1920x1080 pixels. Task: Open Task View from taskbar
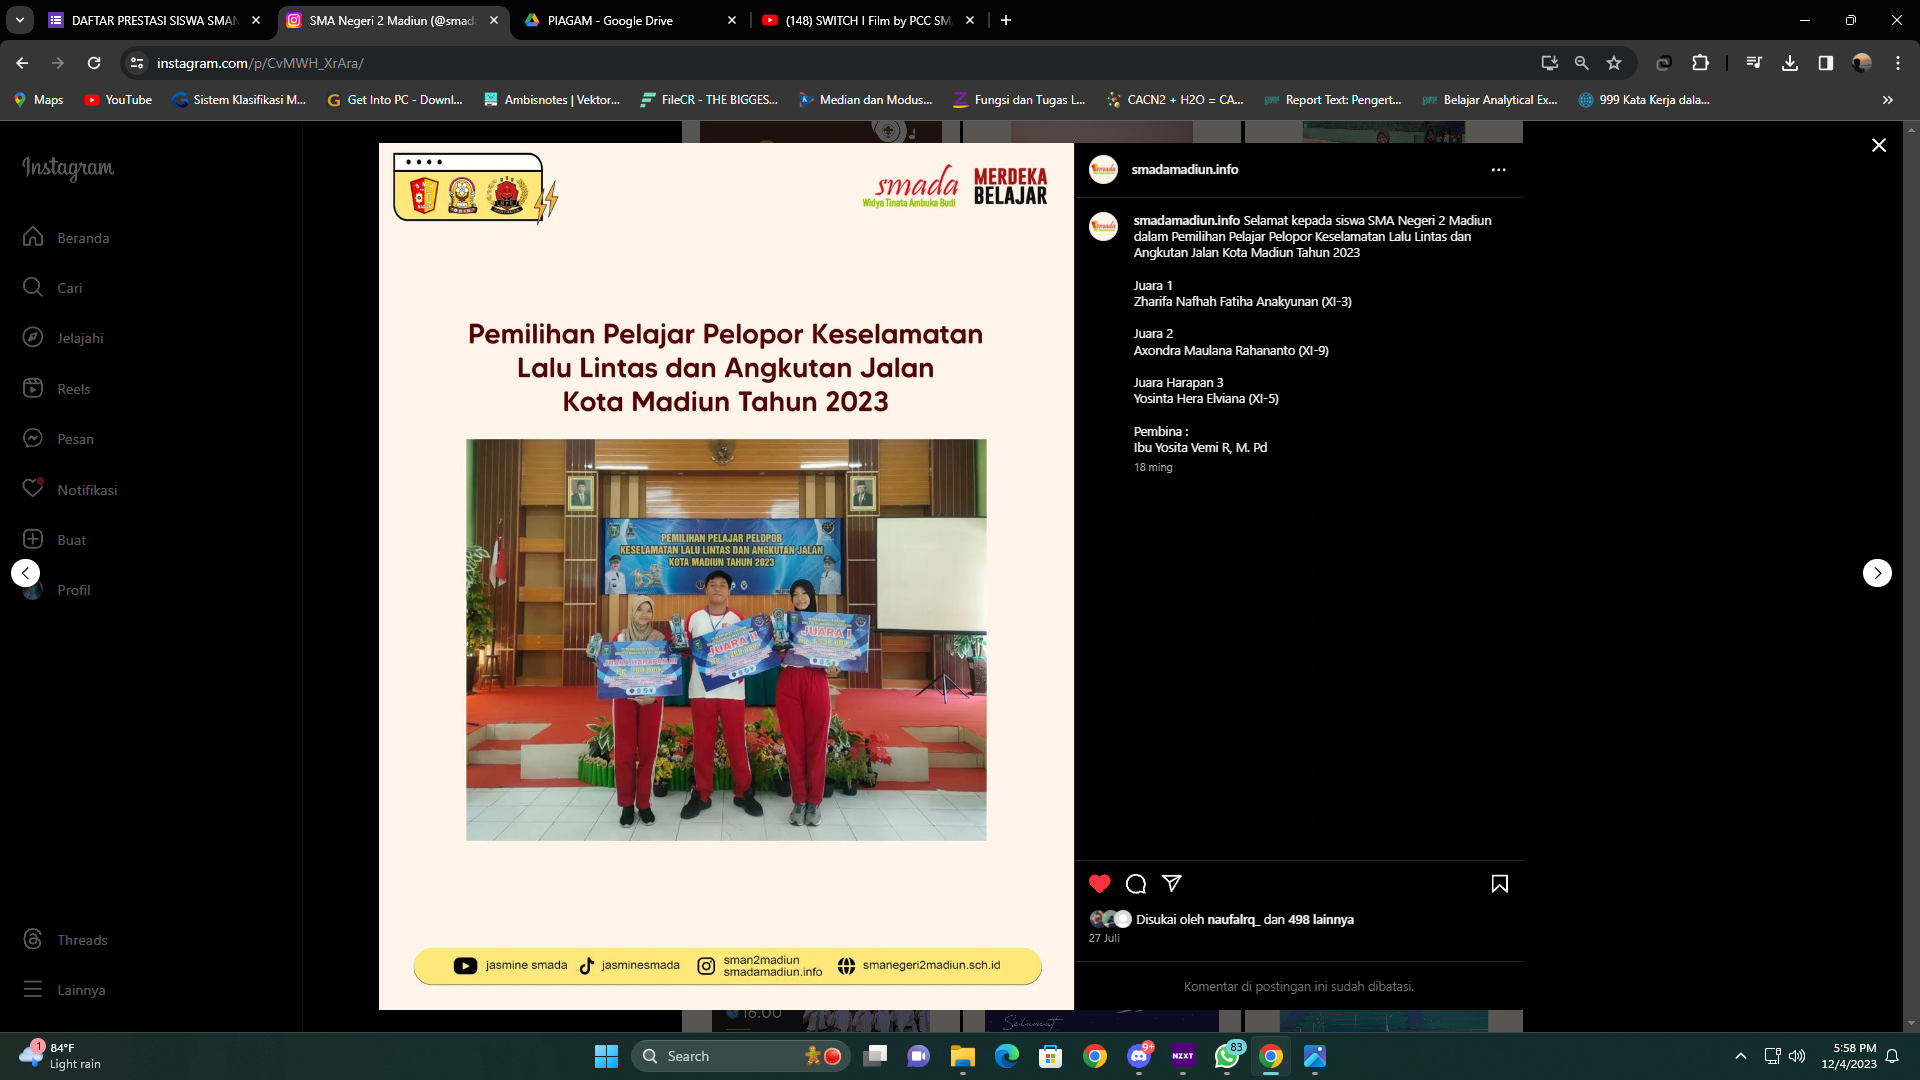point(875,1056)
